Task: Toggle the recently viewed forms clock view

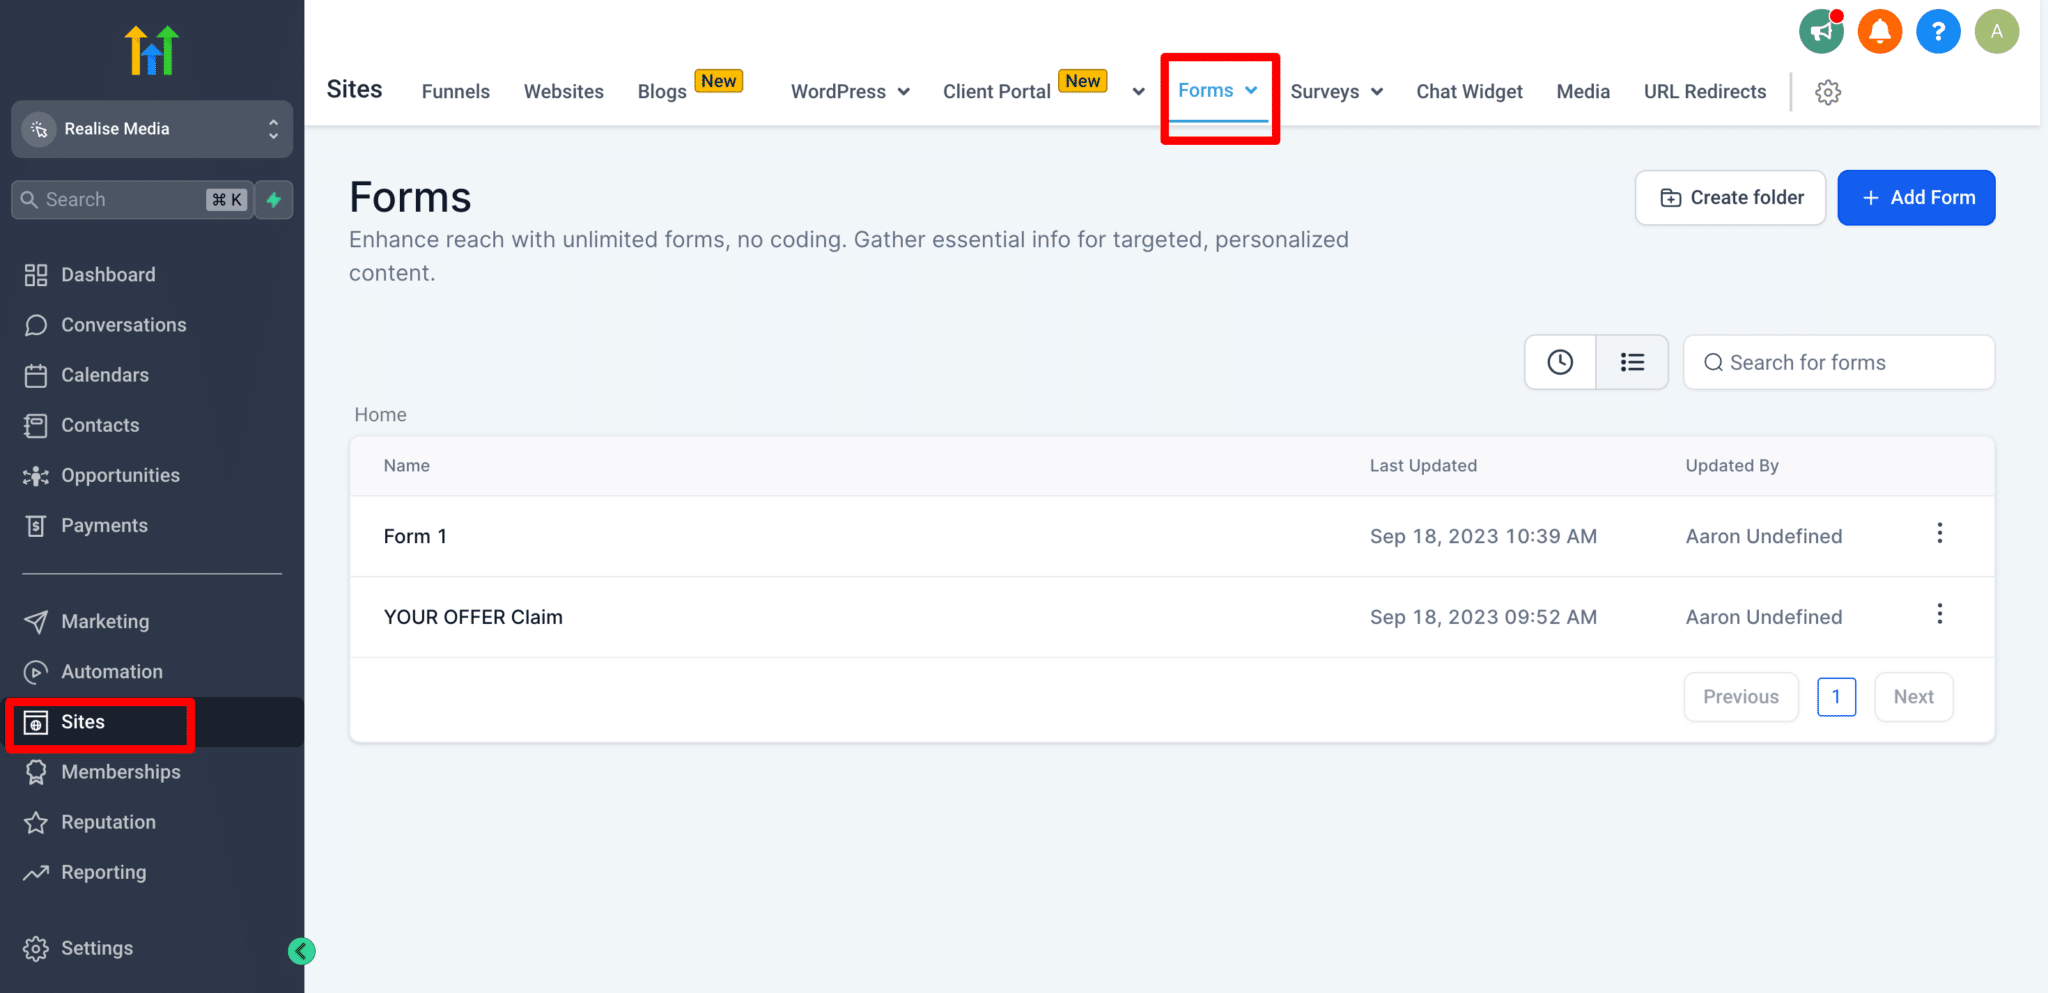Action: click(1560, 362)
